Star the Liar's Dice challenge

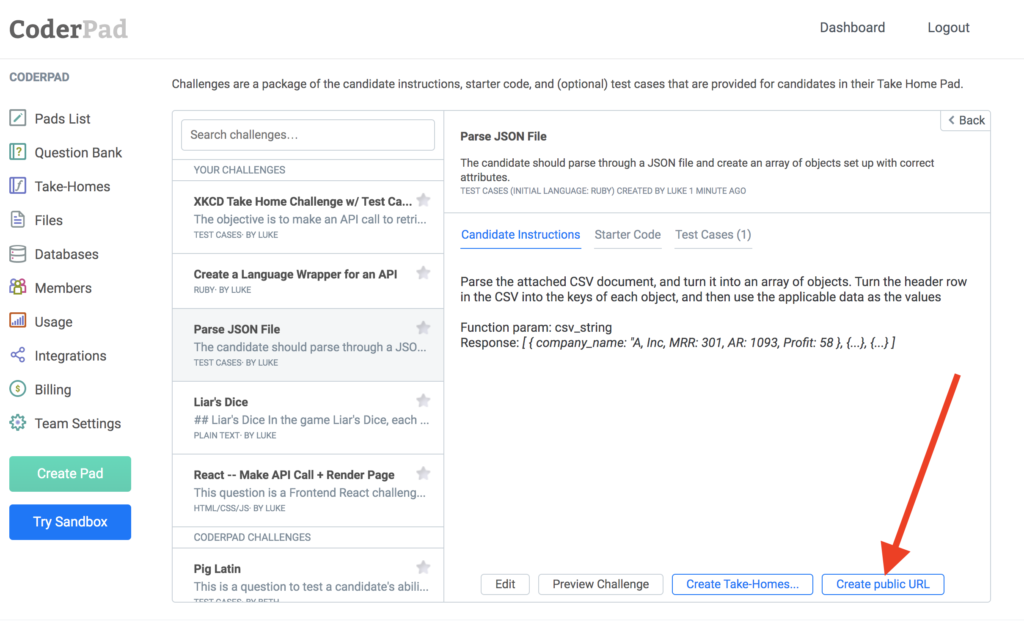(423, 401)
